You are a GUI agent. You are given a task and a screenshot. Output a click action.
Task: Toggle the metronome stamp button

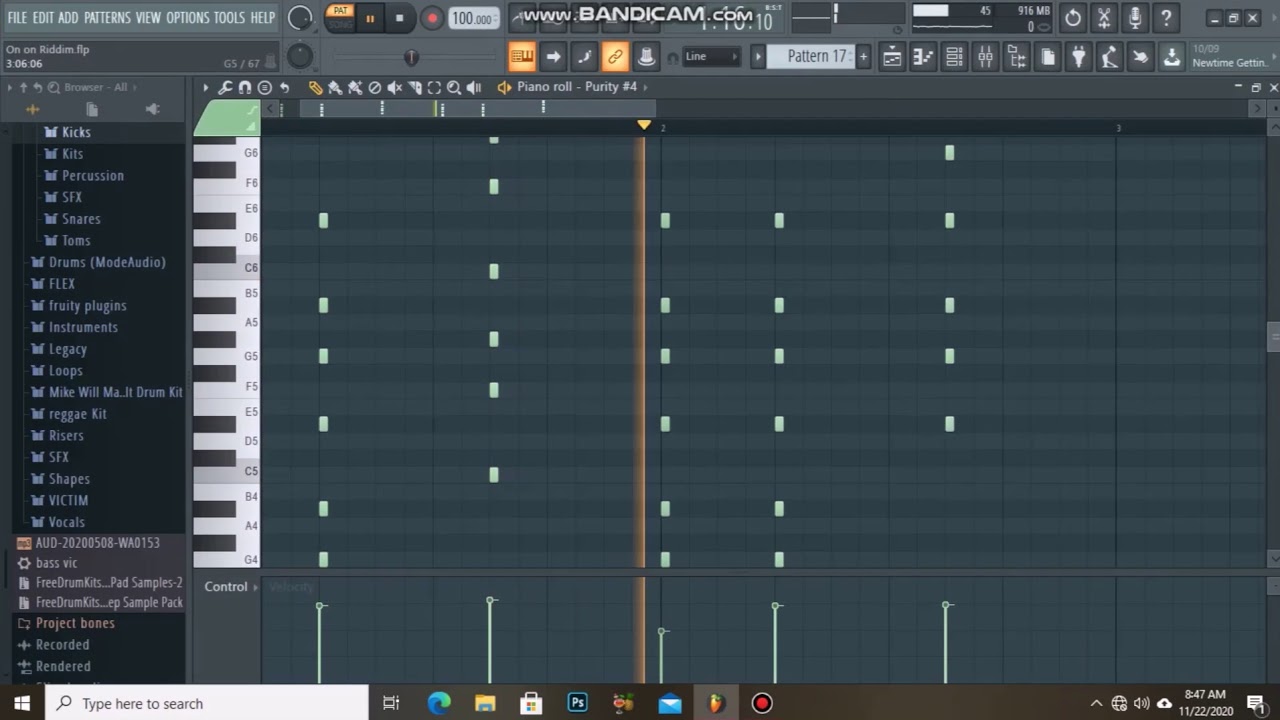(x=646, y=57)
